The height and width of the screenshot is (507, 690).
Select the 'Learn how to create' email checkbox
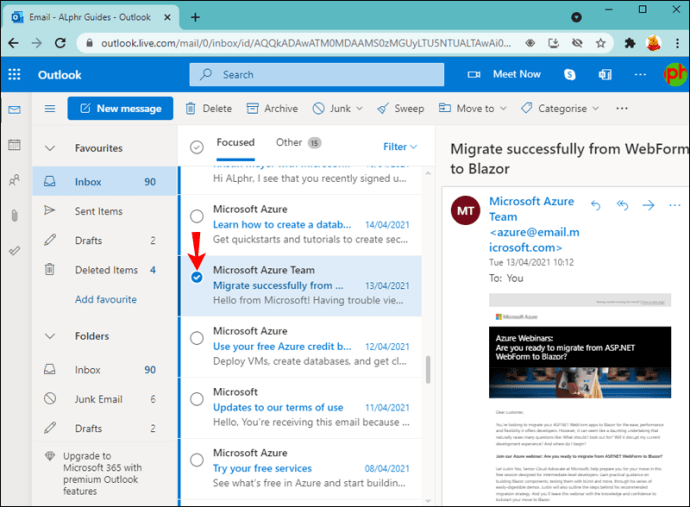[197, 216]
